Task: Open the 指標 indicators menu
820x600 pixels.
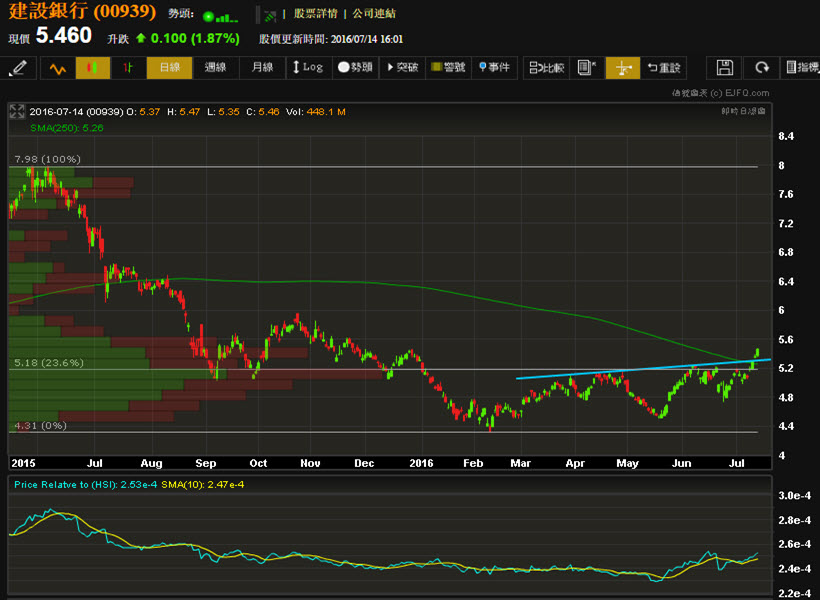Action: (801, 67)
